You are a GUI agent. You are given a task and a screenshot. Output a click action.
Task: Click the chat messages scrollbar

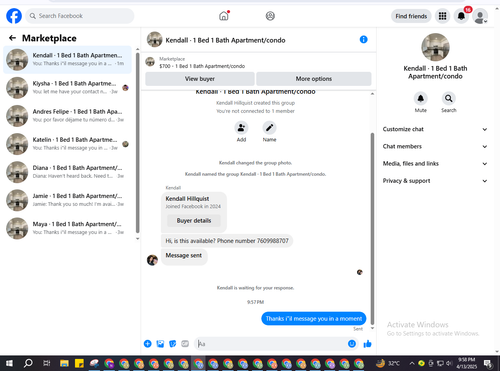click(x=372, y=228)
